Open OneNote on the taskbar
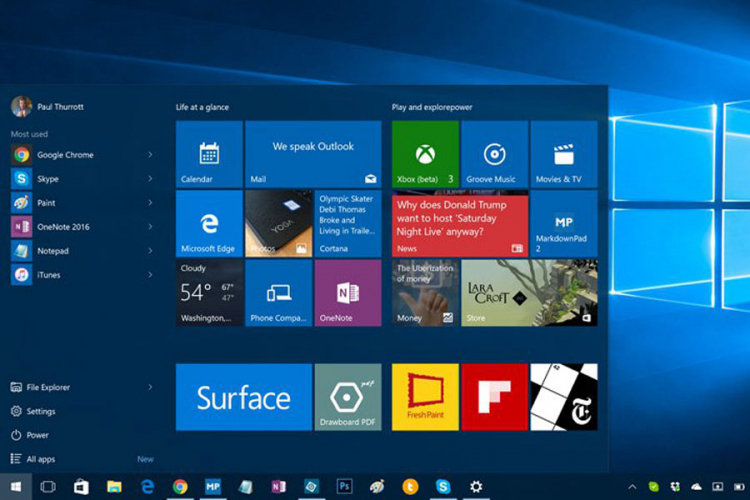 (279, 487)
